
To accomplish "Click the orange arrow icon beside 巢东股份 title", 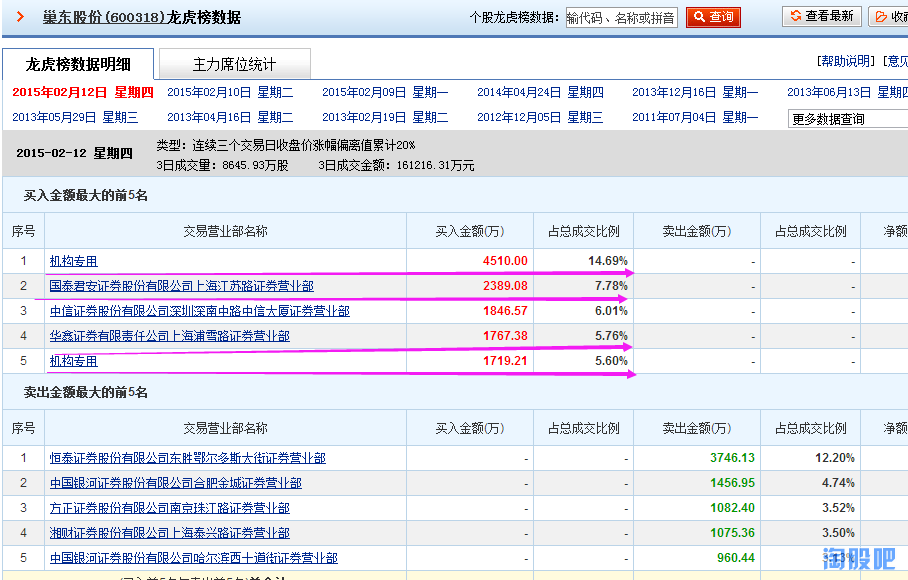I will click(20, 17).
